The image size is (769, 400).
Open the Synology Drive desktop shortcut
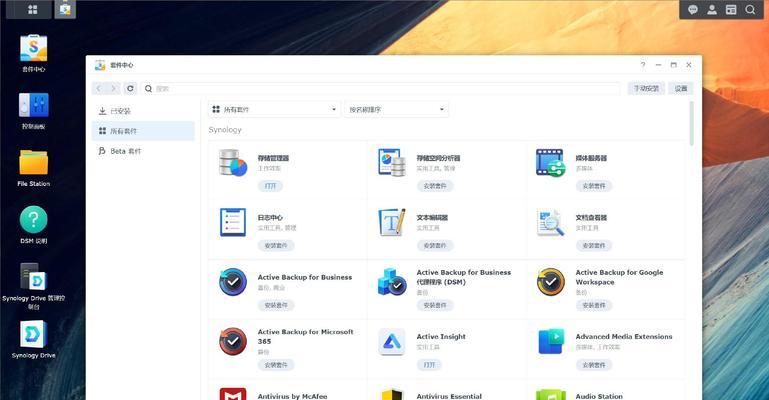[x=33, y=339]
